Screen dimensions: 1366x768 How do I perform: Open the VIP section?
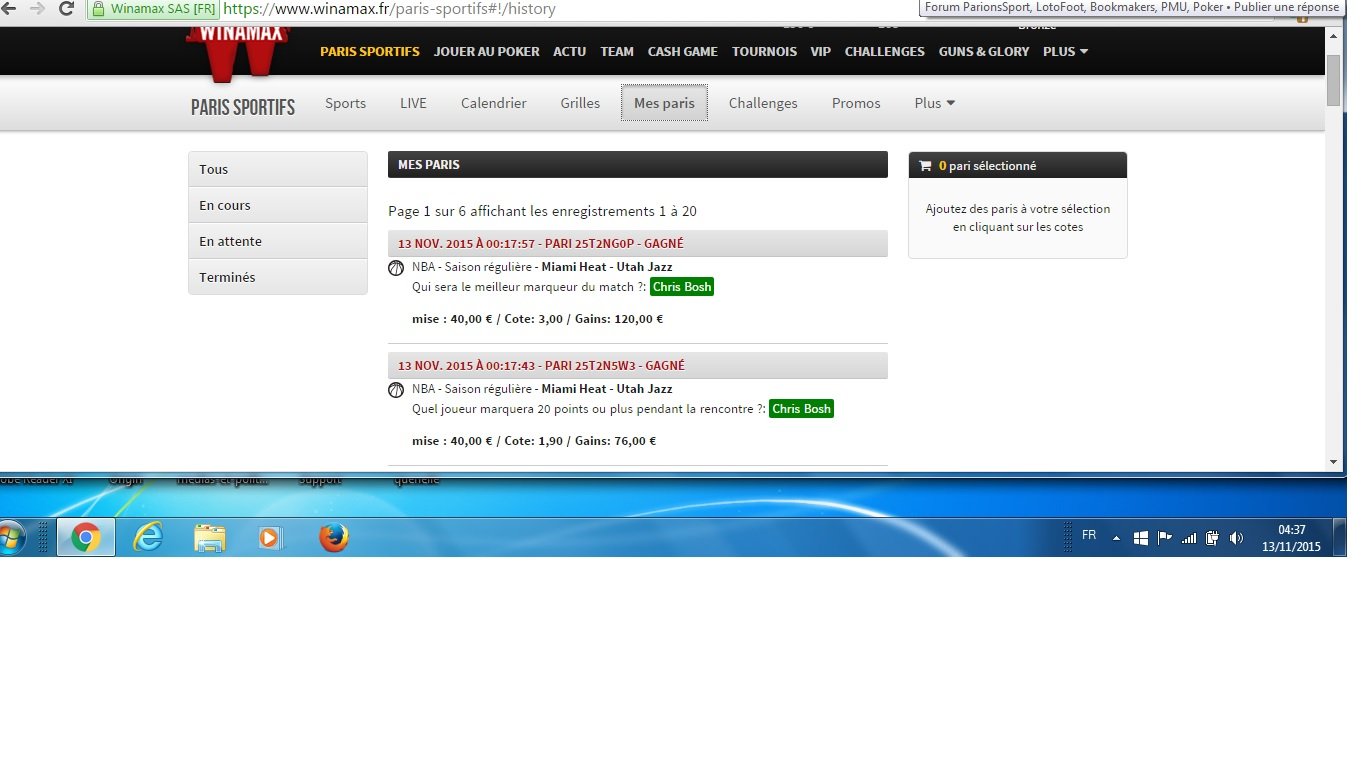[821, 51]
